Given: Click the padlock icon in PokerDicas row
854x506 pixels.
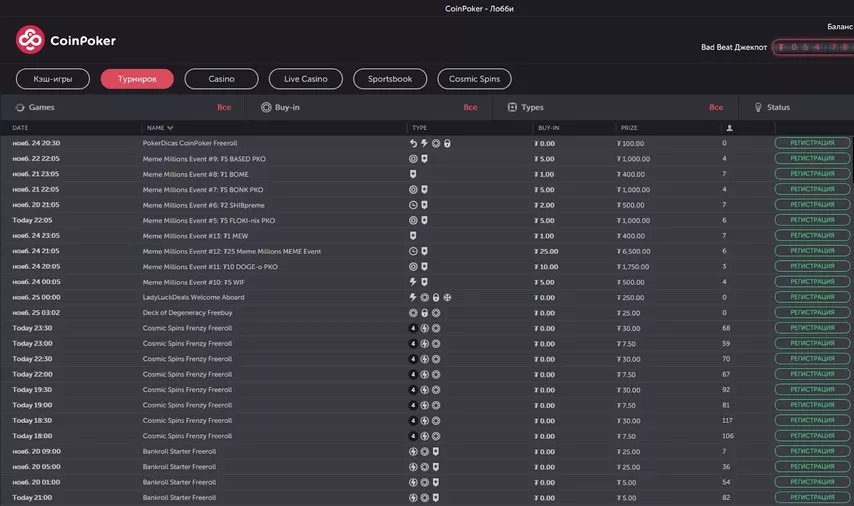Looking at the screenshot, I should pos(447,143).
